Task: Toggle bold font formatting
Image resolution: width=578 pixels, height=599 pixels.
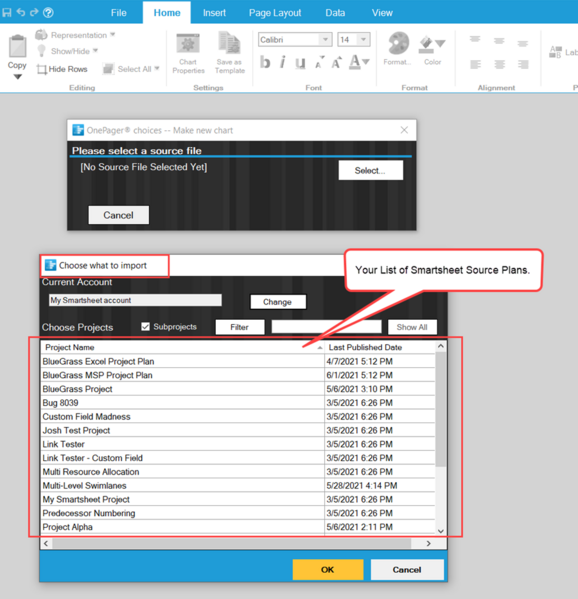Action: (265, 62)
